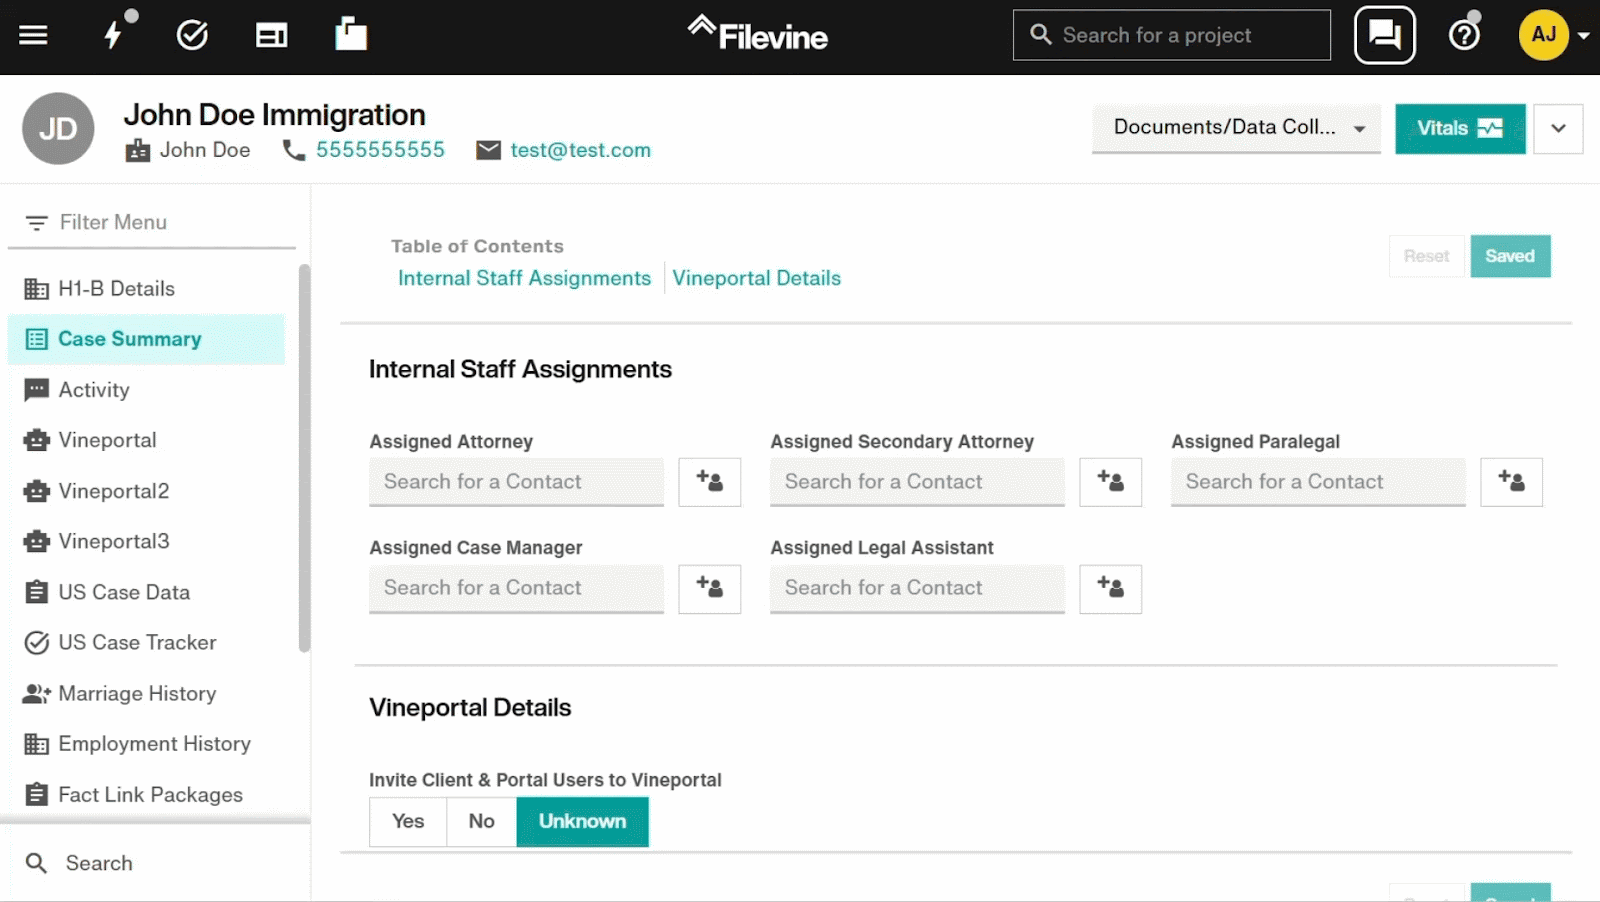Open US Case Tracker section
The width and height of the screenshot is (1600, 902).
point(146,642)
